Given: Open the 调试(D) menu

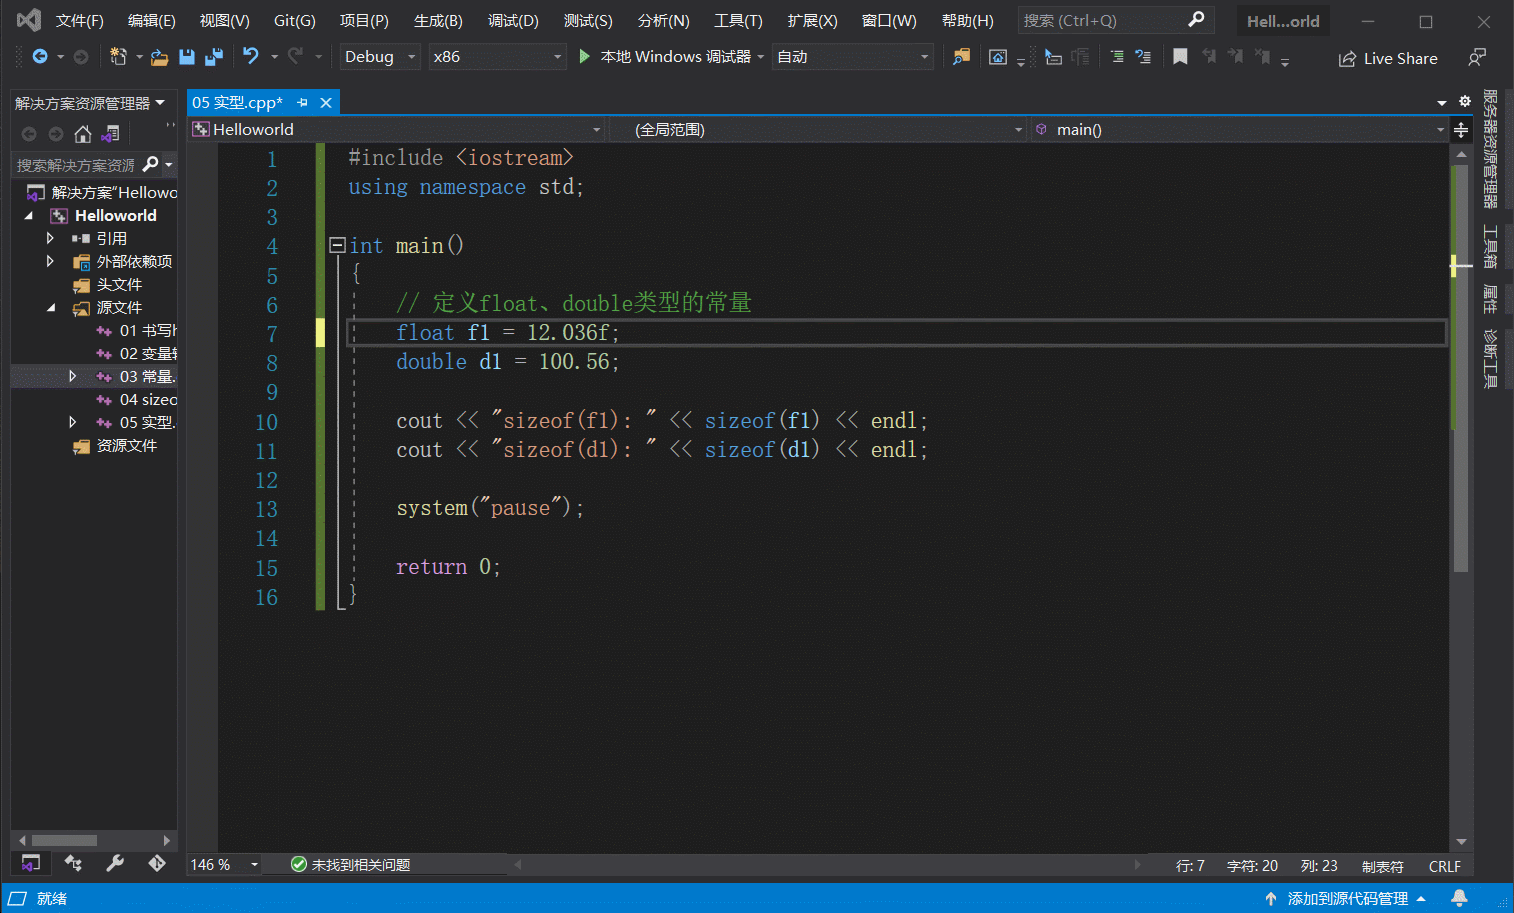Looking at the screenshot, I should point(513,21).
